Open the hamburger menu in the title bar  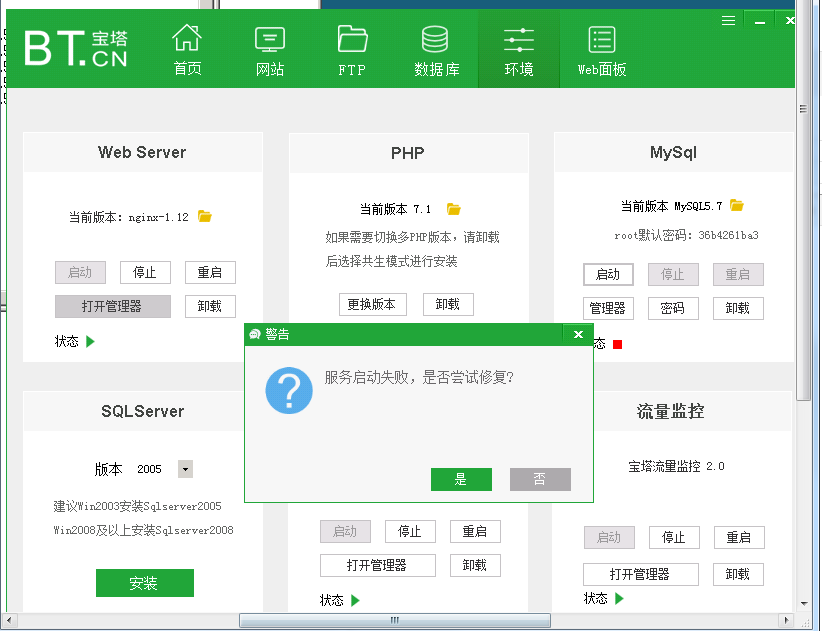click(728, 20)
